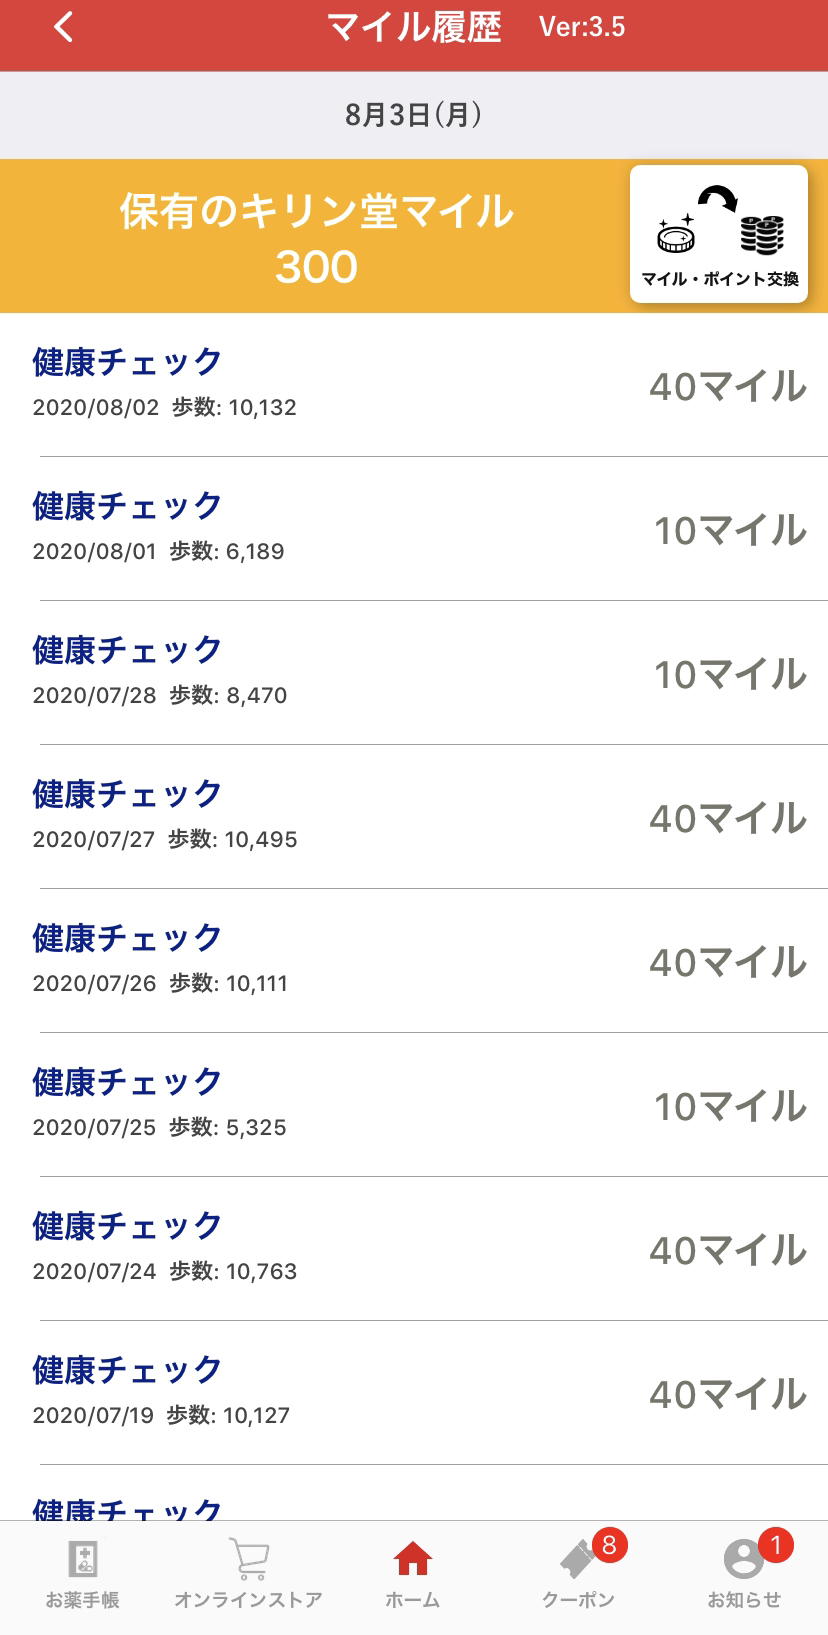Tap the お知らせ badge showing 1
Image resolution: width=828 pixels, height=1635 pixels.
click(775, 1545)
